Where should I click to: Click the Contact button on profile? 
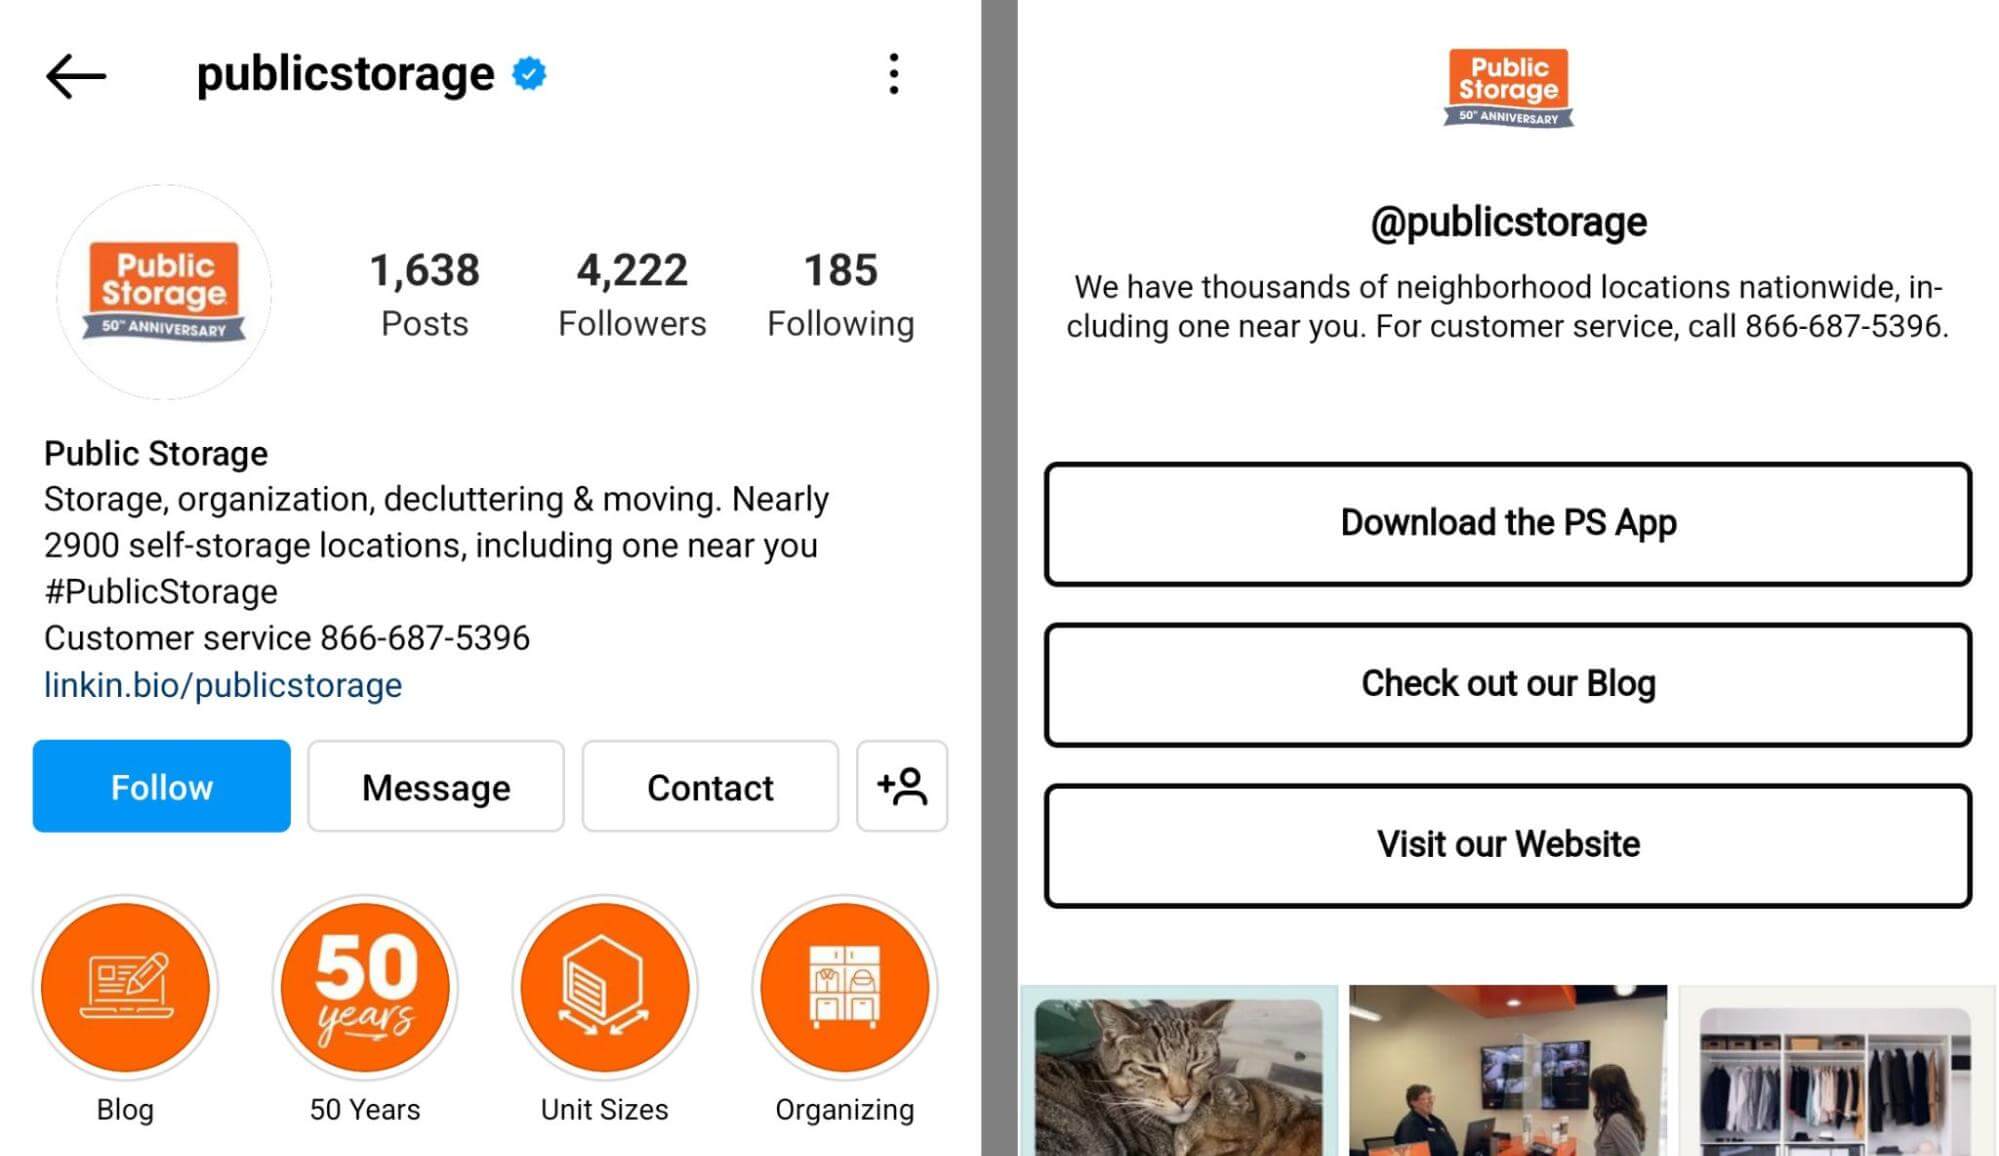click(x=710, y=787)
